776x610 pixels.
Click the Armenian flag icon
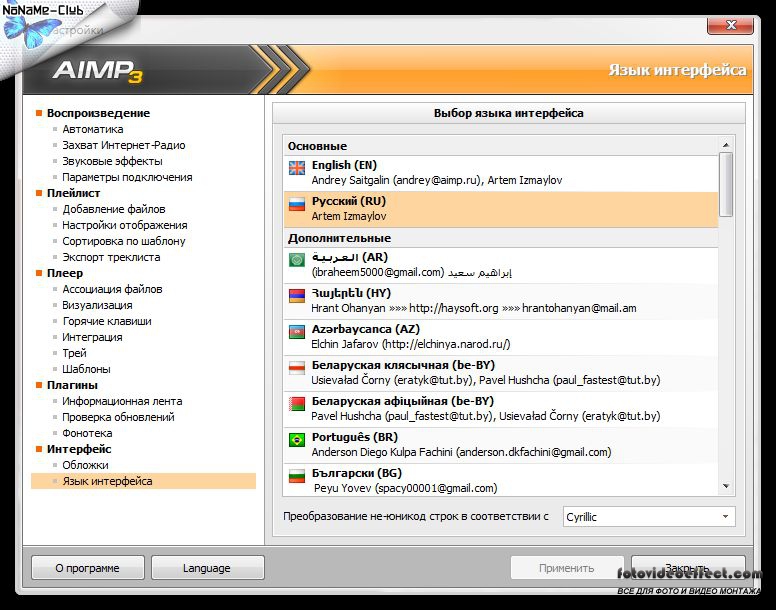point(297,296)
